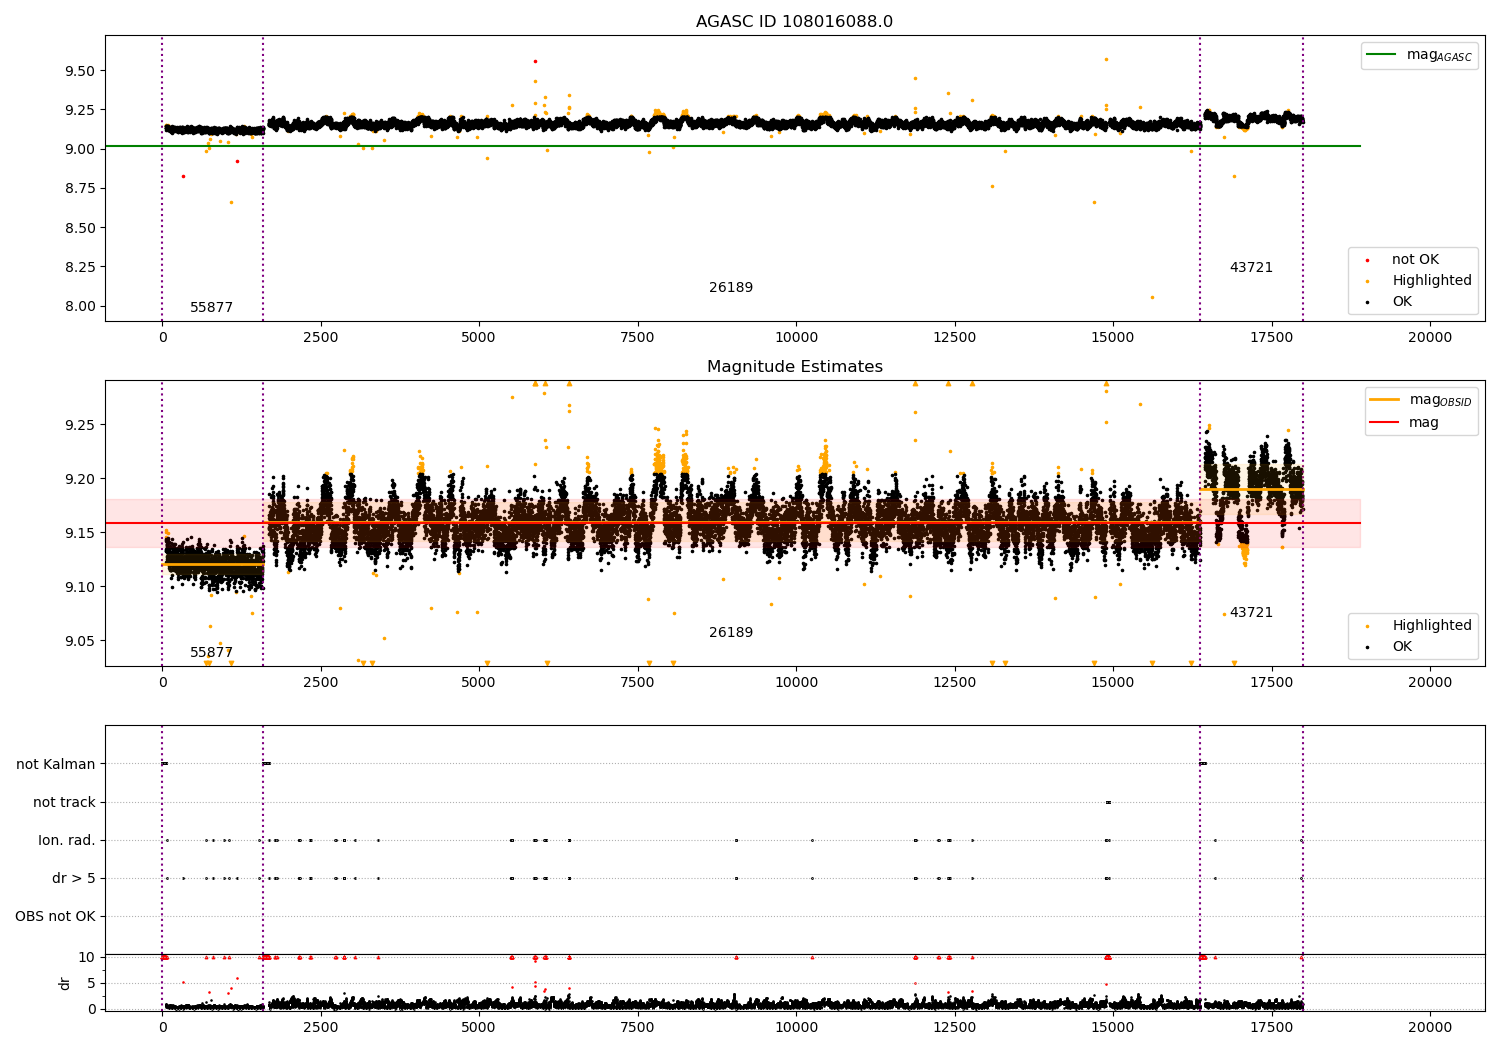Click the 'OBS not OK' y-axis label
Image resolution: width=1500 pixels, height=1050 pixels.
[x=55, y=917]
